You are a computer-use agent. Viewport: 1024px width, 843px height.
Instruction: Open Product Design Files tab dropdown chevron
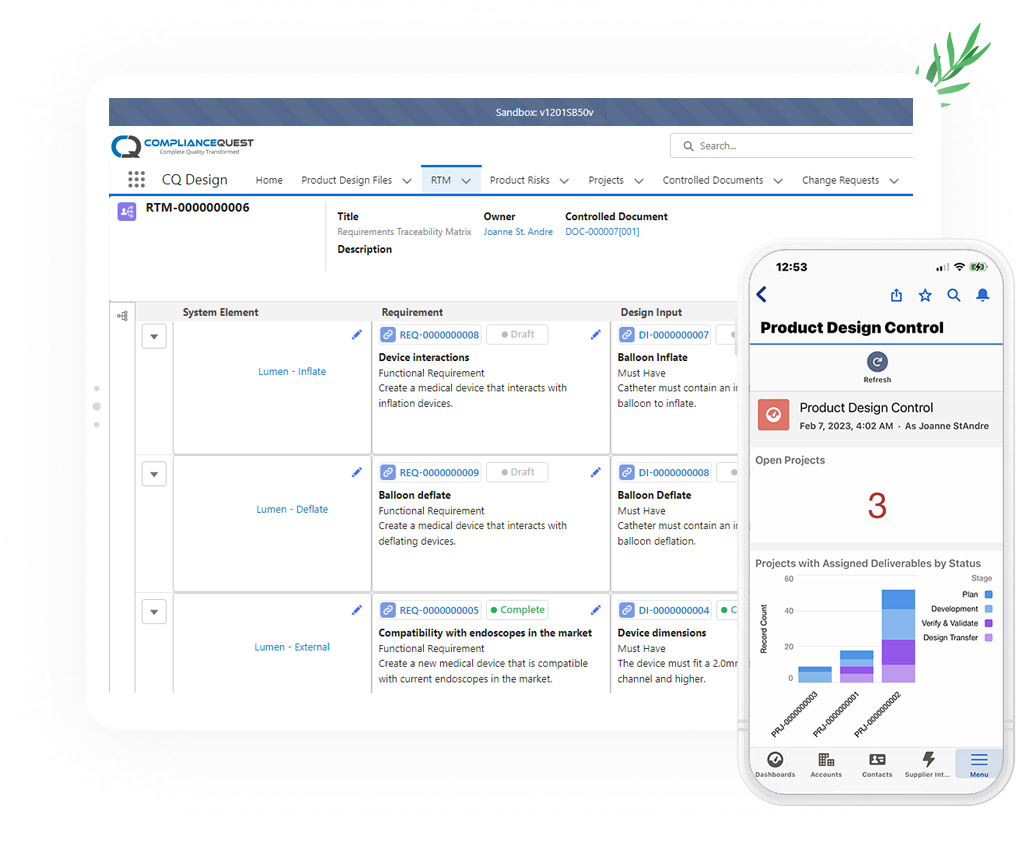(x=407, y=181)
